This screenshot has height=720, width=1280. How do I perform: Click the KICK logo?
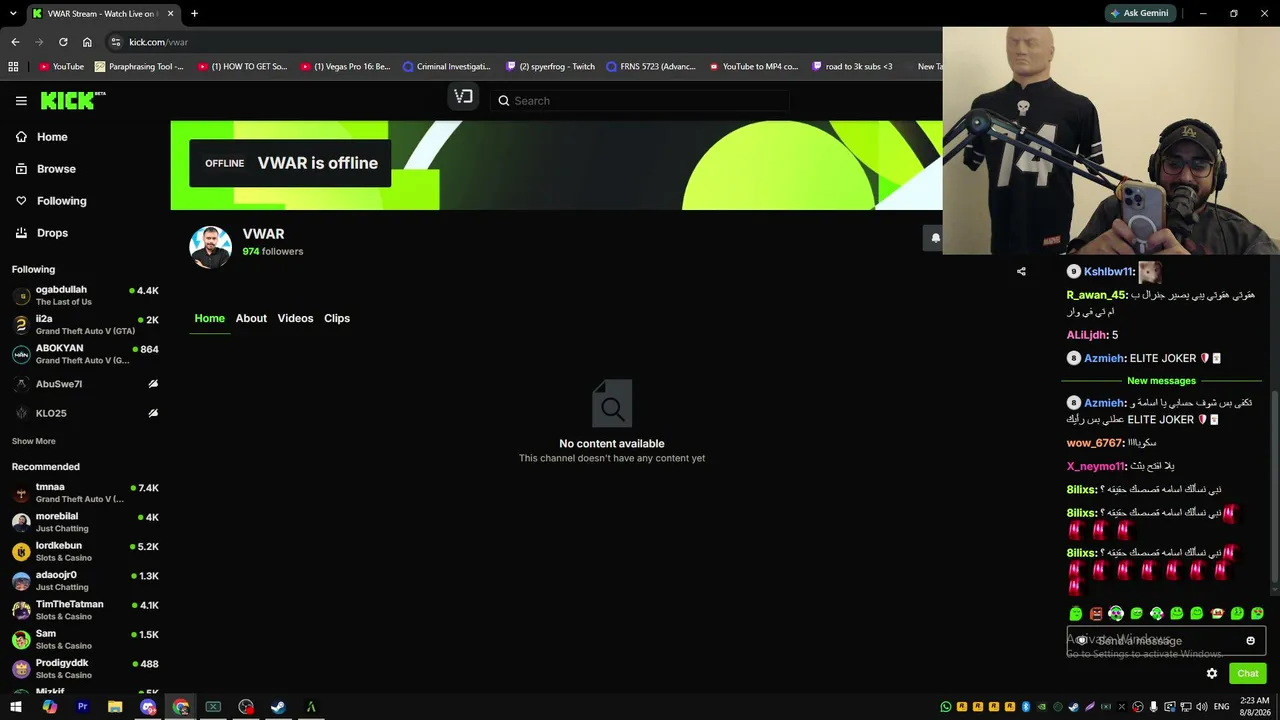tap(73, 100)
